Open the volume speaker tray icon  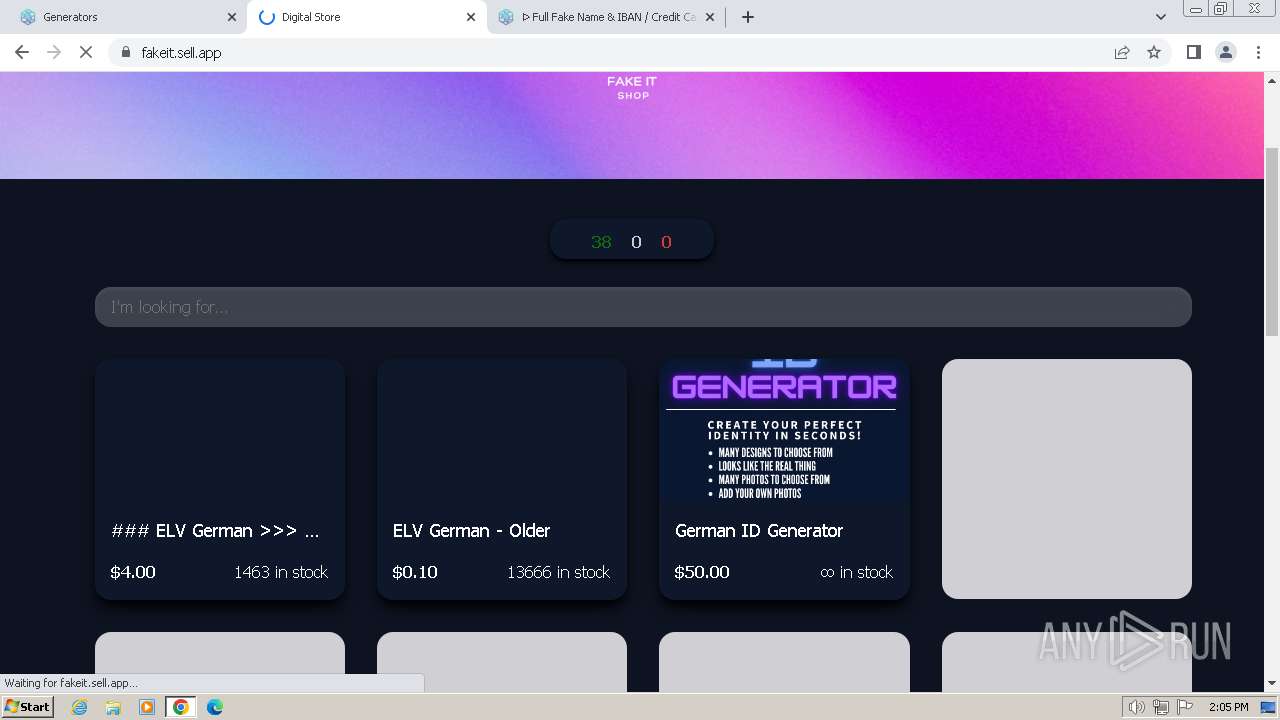point(1136,707)
